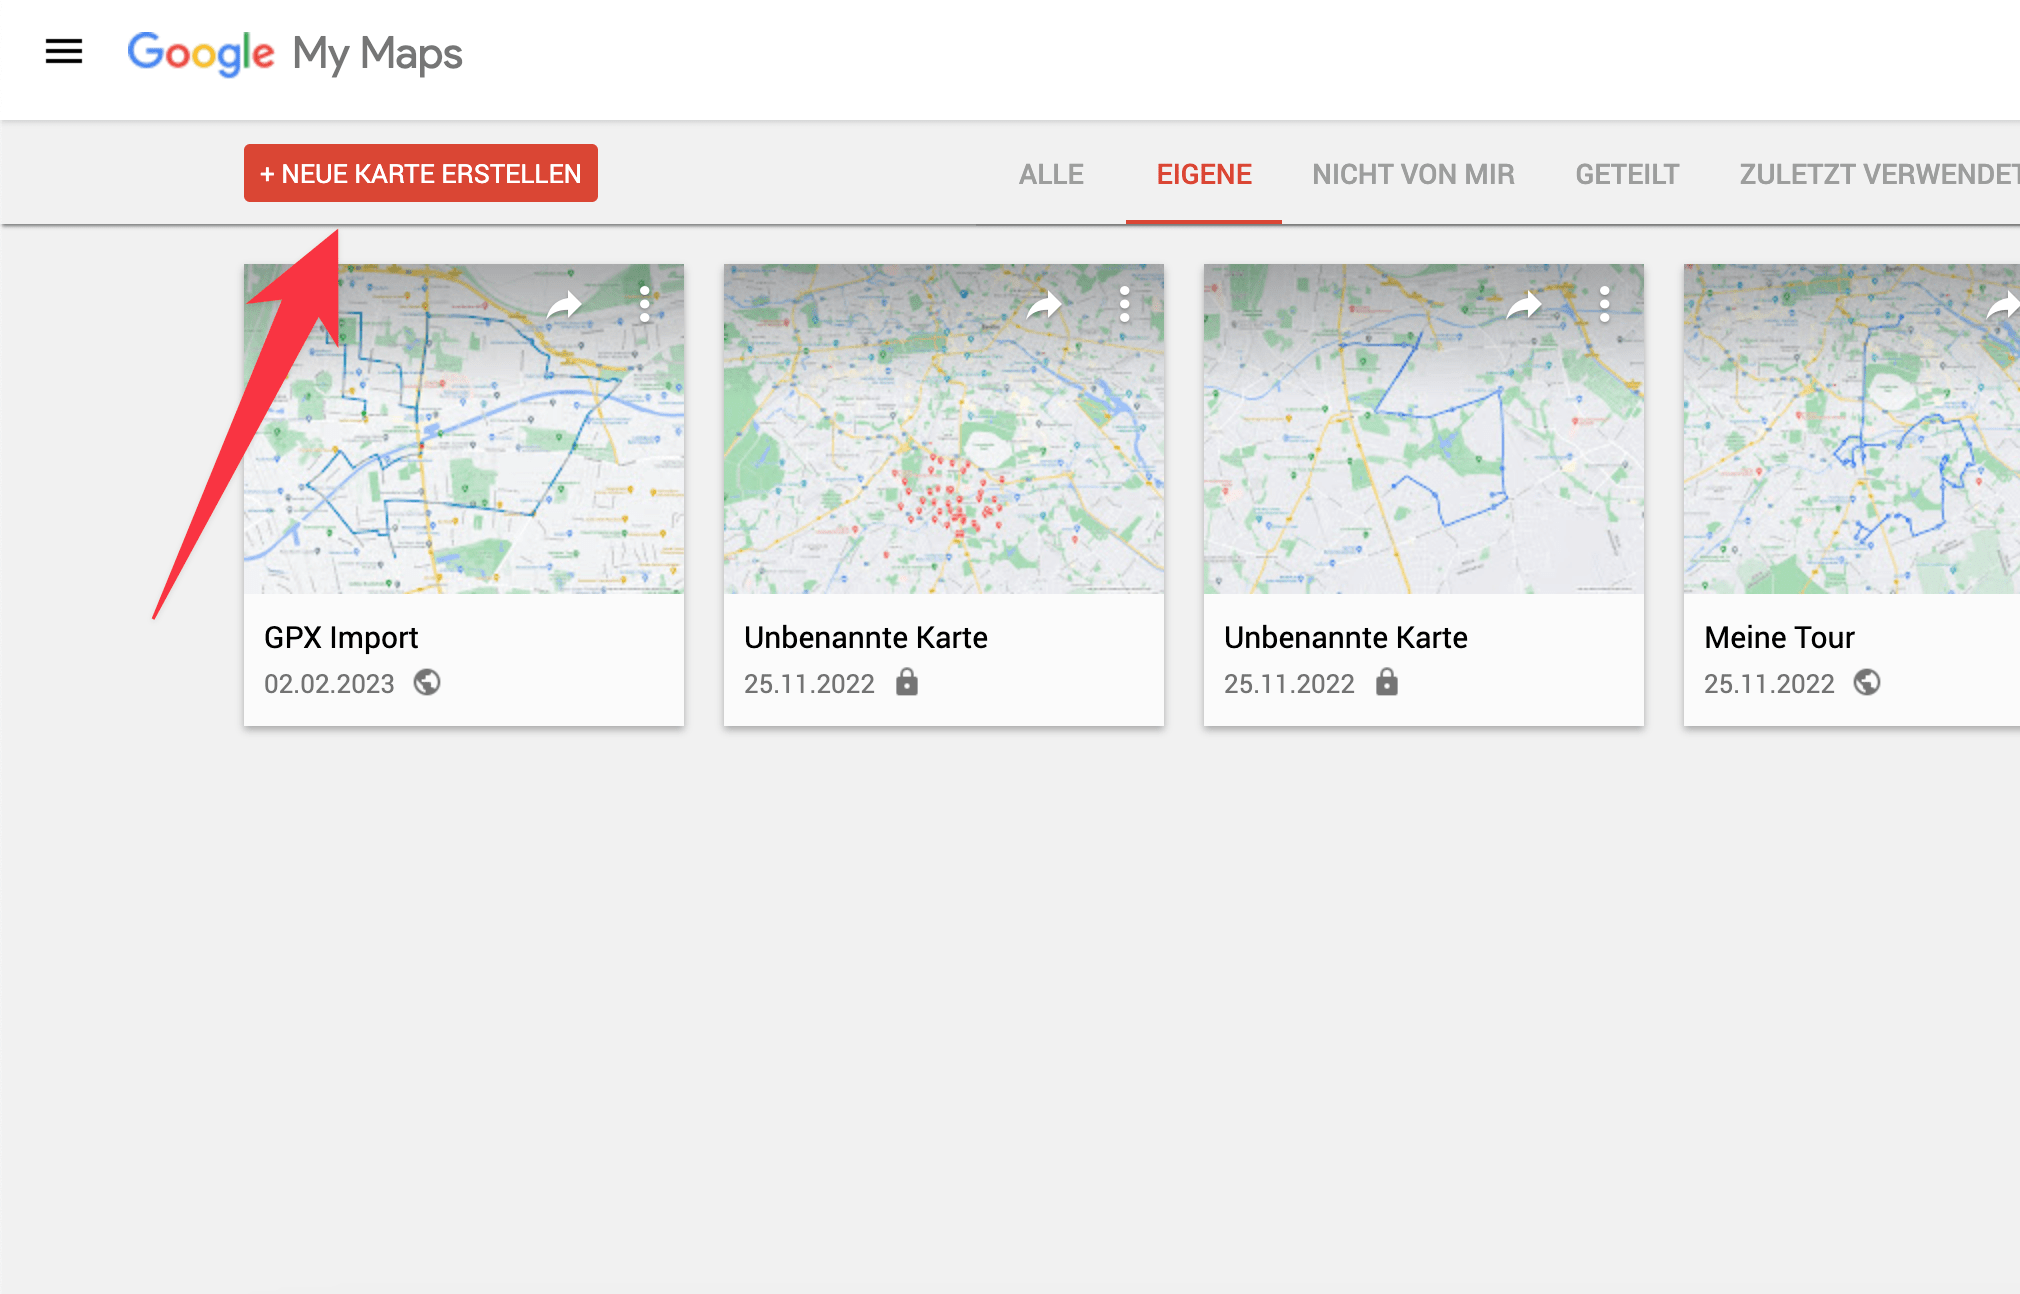Image resolution: width=2020 pixels, height=1294 pixels.
Task: Click the private lock icon on blue-route map card
Action: [1387, 682]
